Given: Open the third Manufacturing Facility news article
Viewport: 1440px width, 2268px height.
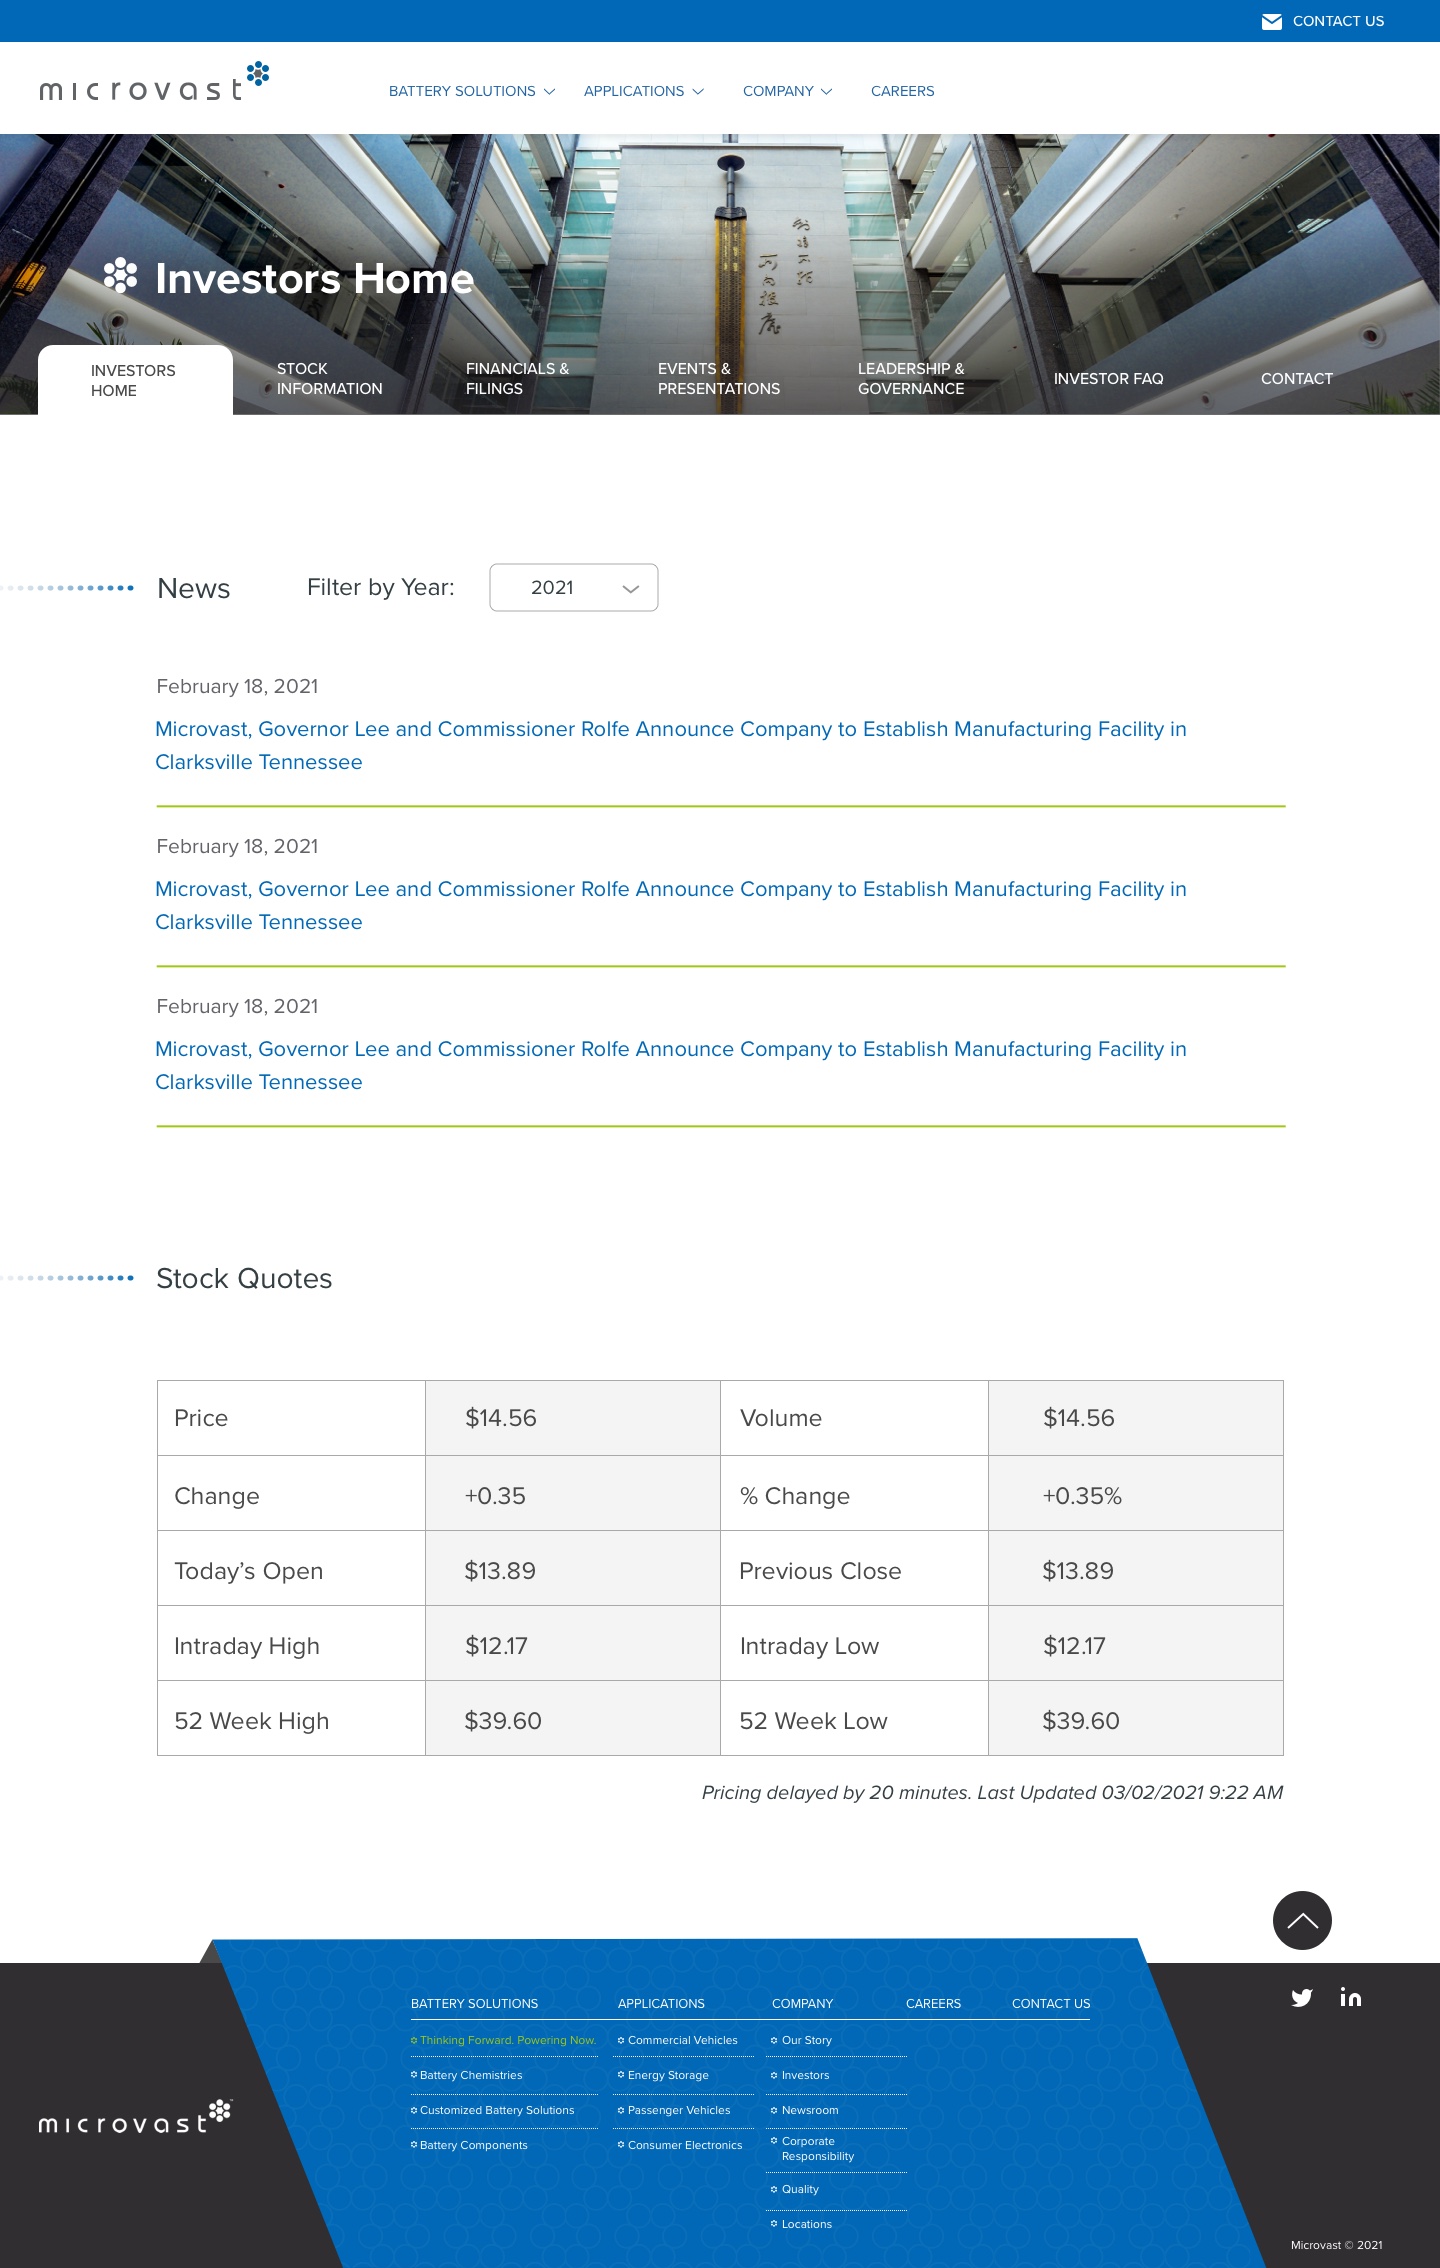Looking at the screenshot, I should point(670,1065).
